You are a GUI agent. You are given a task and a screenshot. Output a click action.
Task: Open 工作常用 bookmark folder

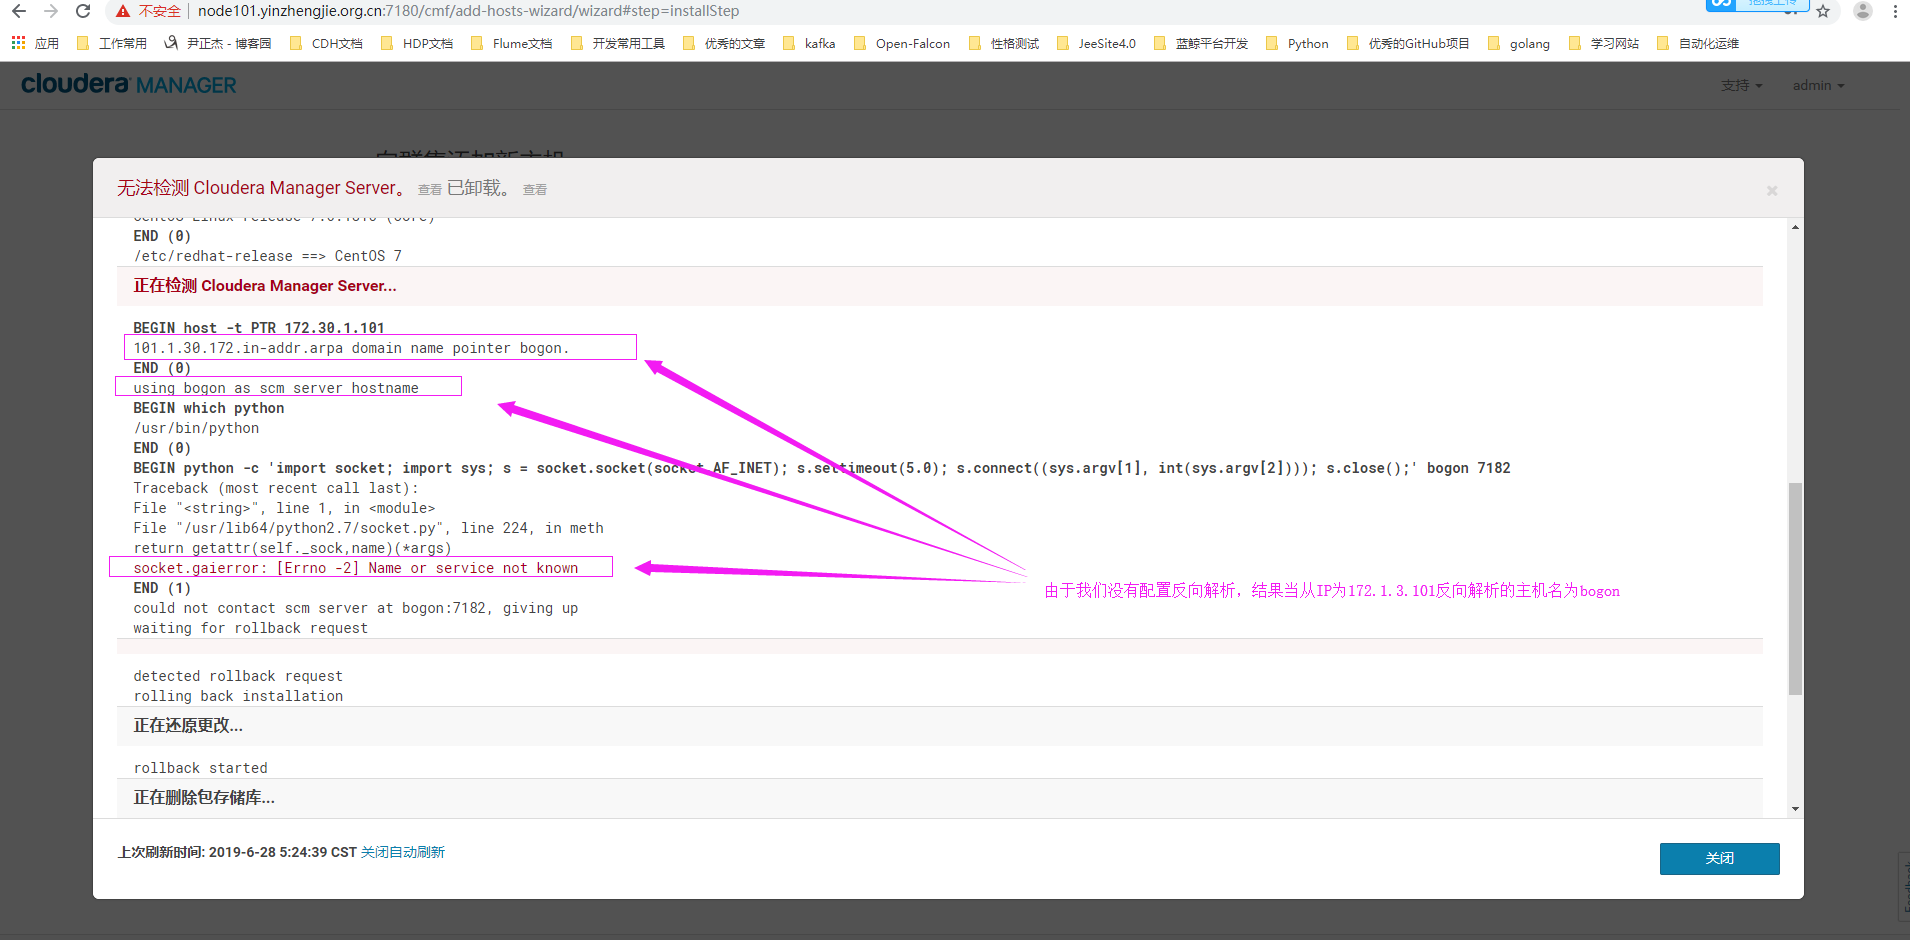pyautogui.click(x=113, y=43)
